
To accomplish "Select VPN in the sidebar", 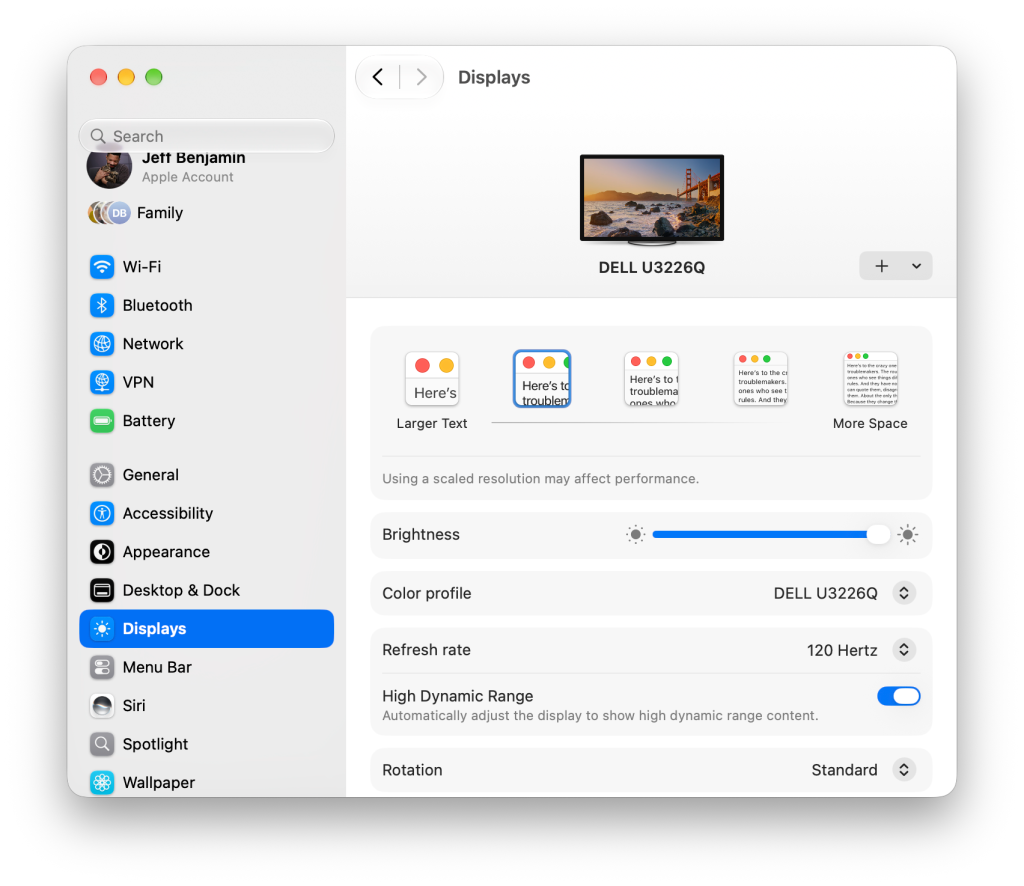I will pyautogui.click(x=206, y=383).
